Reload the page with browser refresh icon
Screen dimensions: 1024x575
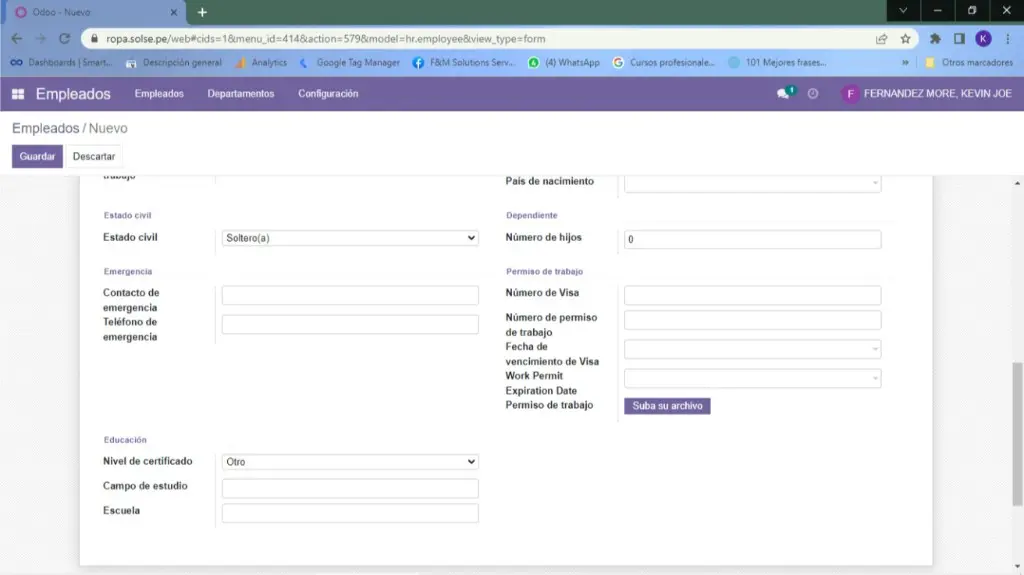pos(65,39)
